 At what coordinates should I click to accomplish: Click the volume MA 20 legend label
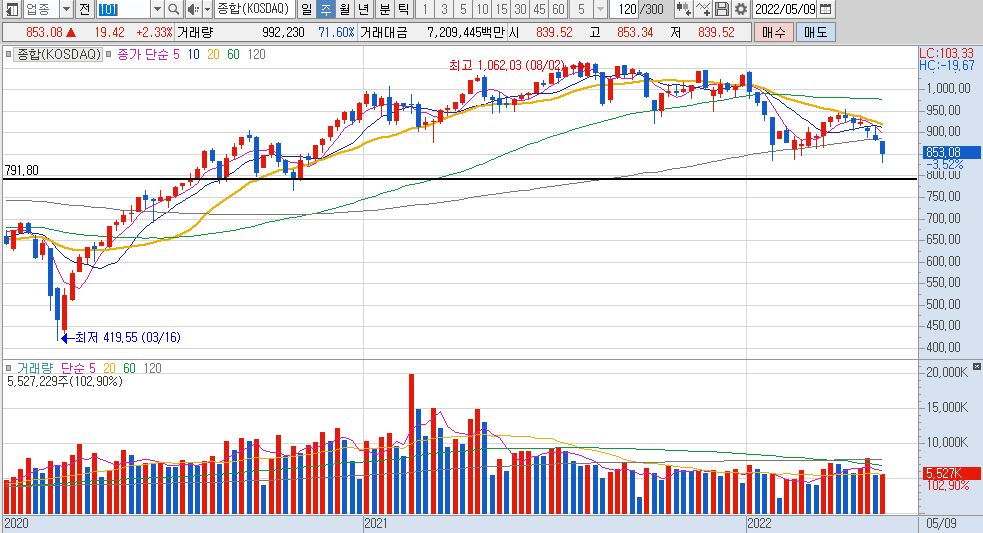[109, 368]
